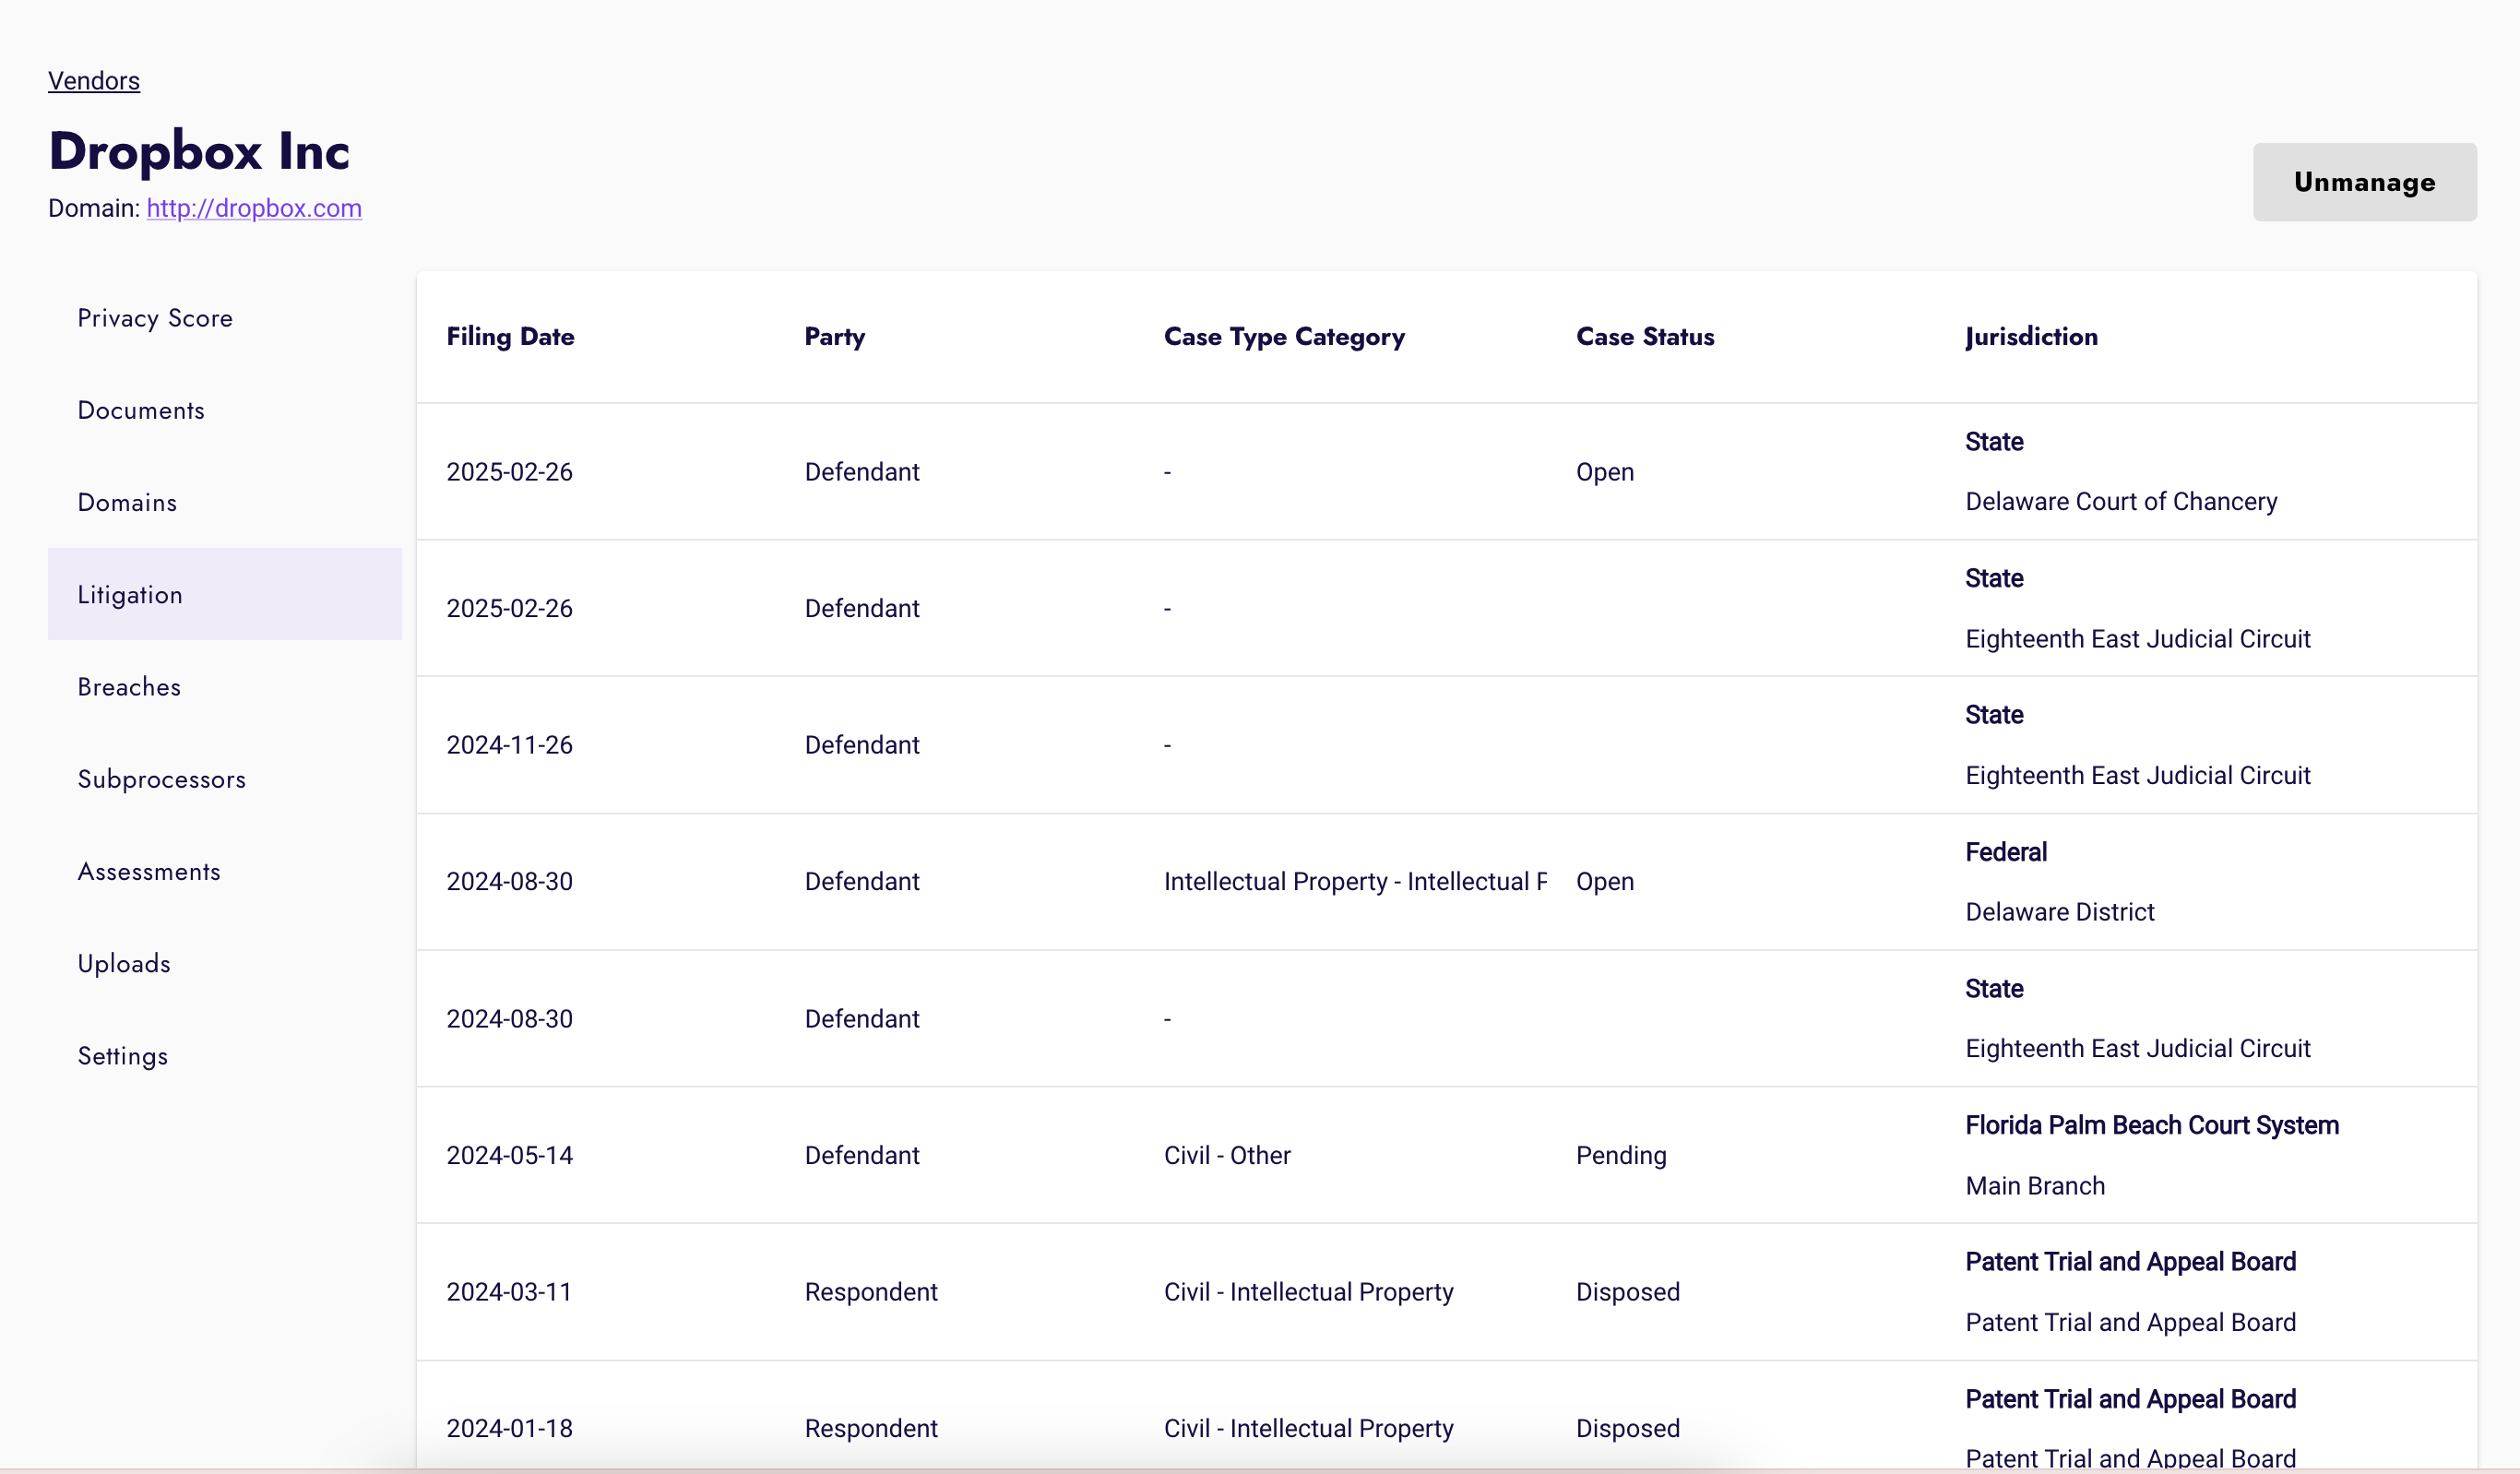Viewport: 2520px width, 1474px height.
Task: Click the Case Type Category column header
Action: tap(1284, 337)
